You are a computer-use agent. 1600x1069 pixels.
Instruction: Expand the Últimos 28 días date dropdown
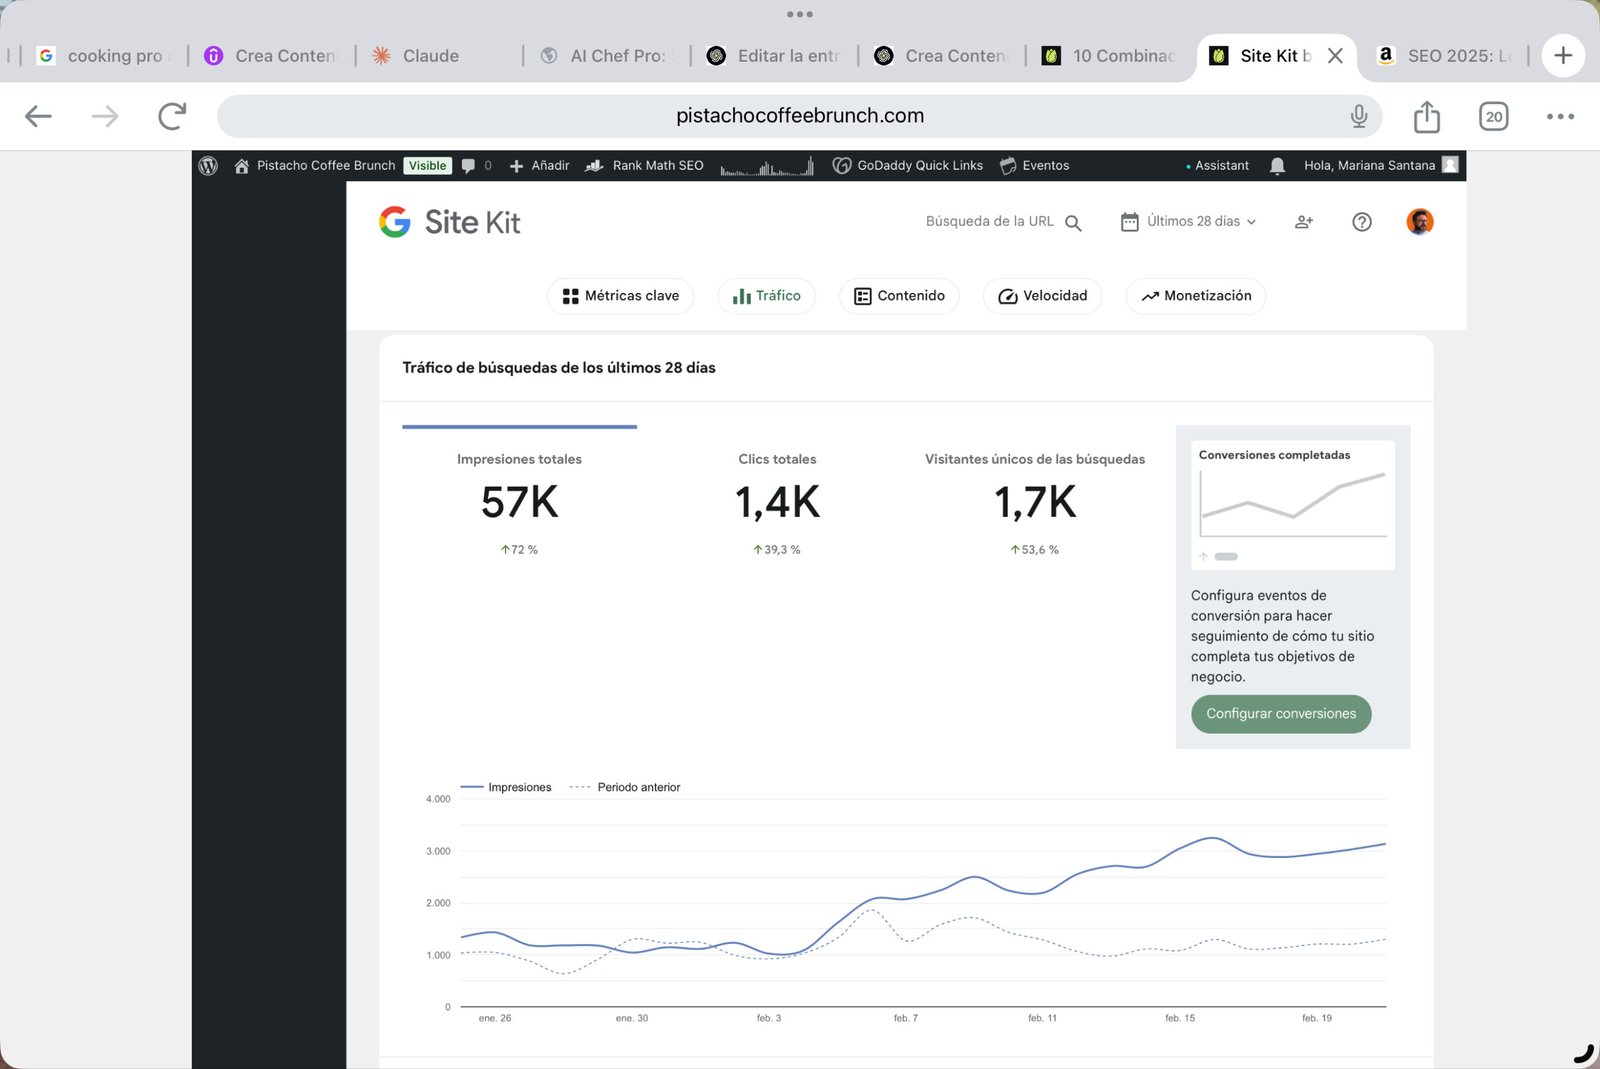pos(1188,222)
